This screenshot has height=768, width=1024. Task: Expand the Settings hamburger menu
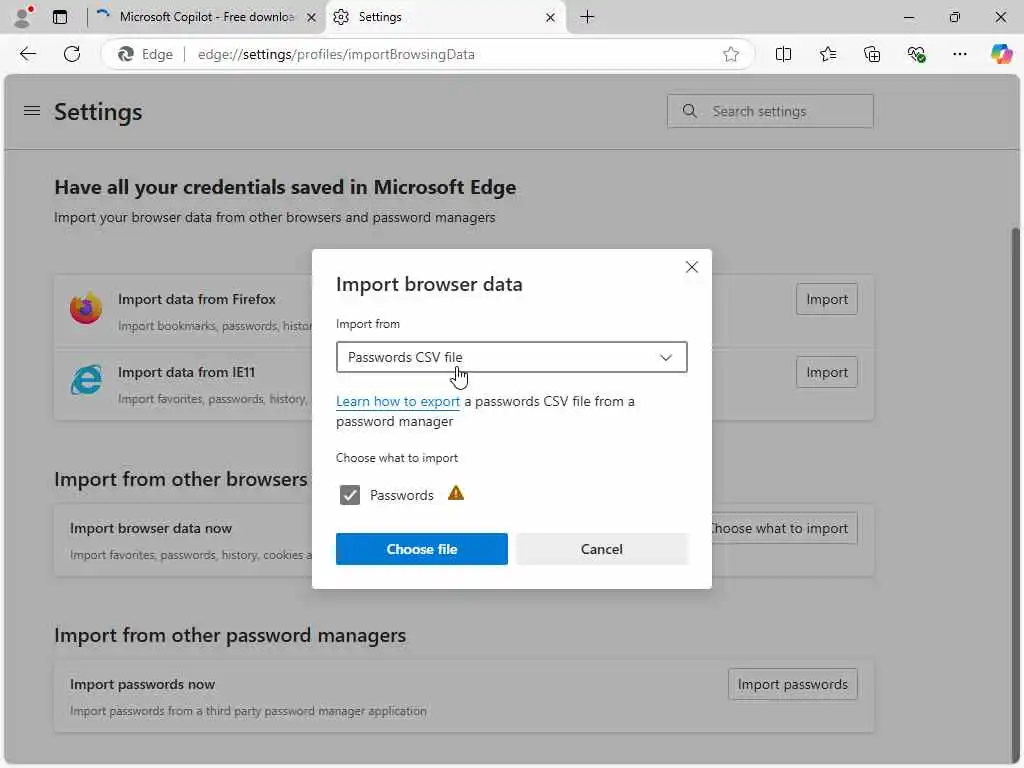[32, 111]
